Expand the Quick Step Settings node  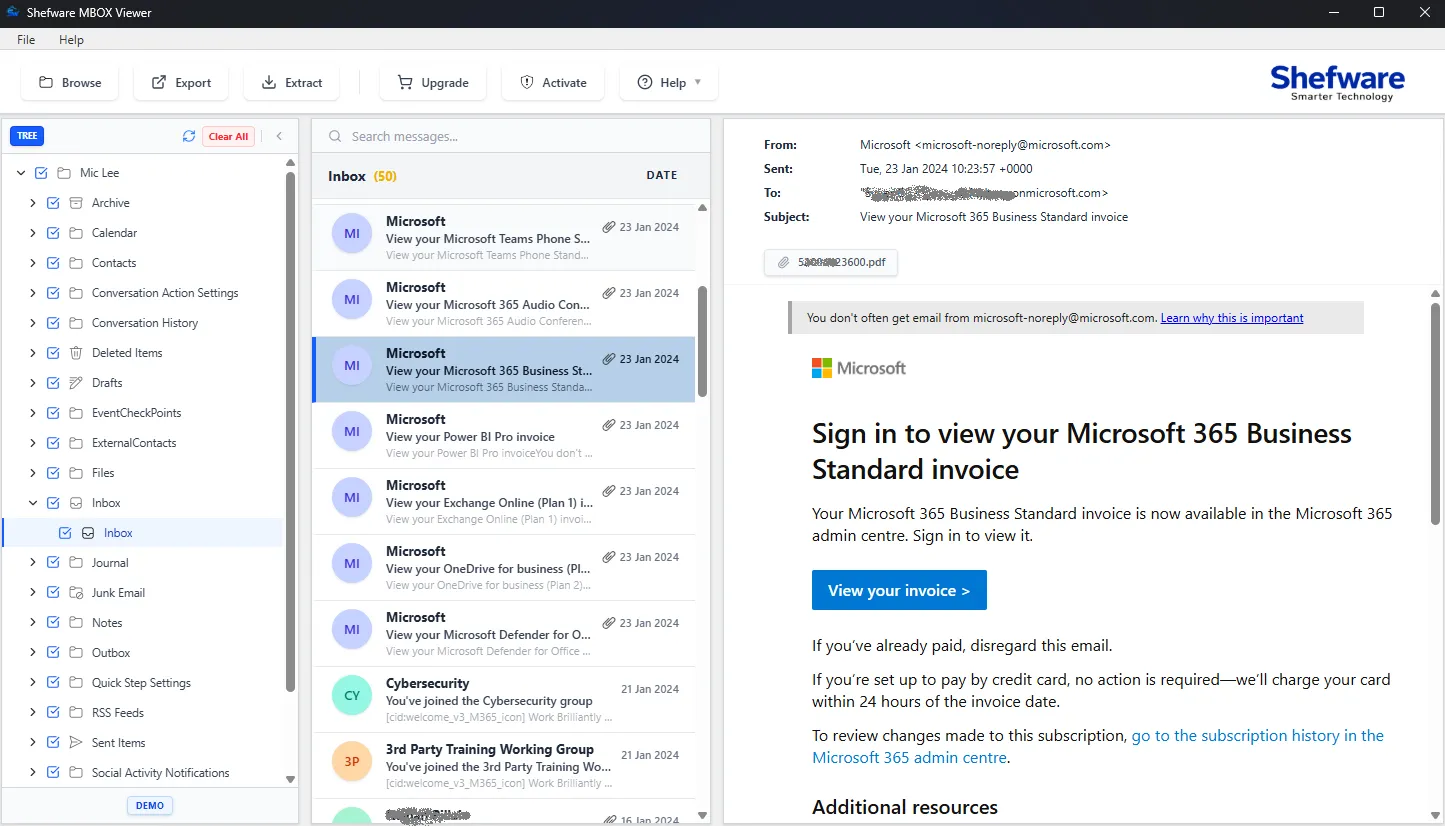33,683
